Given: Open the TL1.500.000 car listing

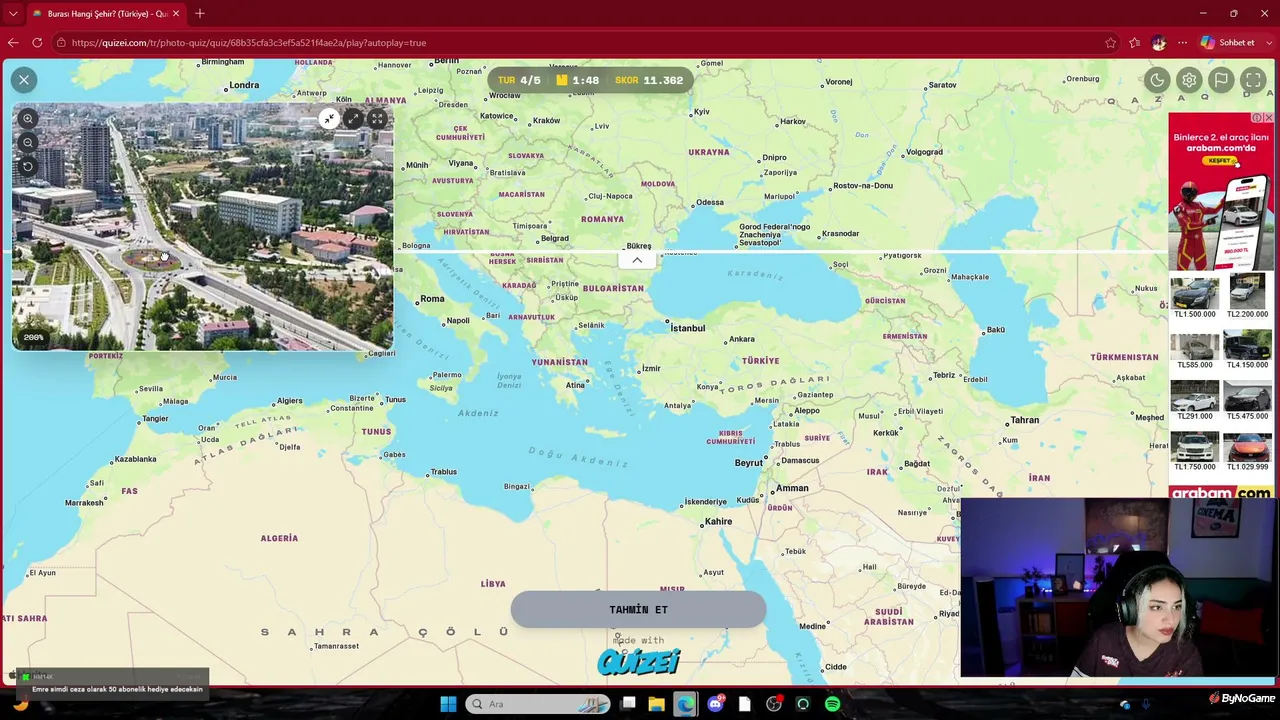Looking at the screenshot, I should pyautogui.click(x=1195, y=298).
